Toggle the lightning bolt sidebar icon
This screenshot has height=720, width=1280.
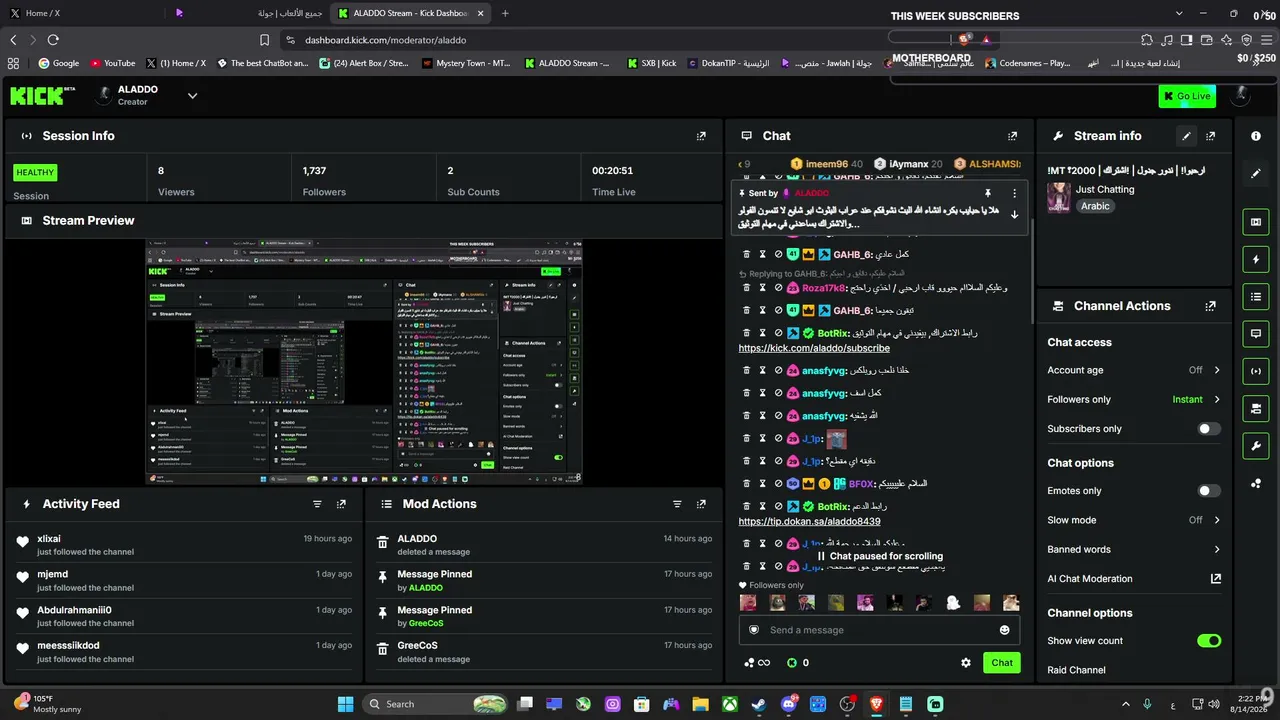point(1256,260)
